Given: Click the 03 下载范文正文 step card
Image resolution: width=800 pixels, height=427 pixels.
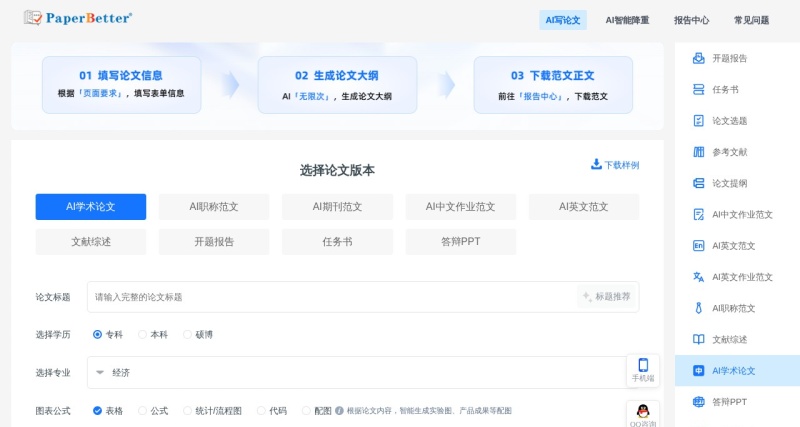Looking at the screenshot, I should tap(553, 85).
